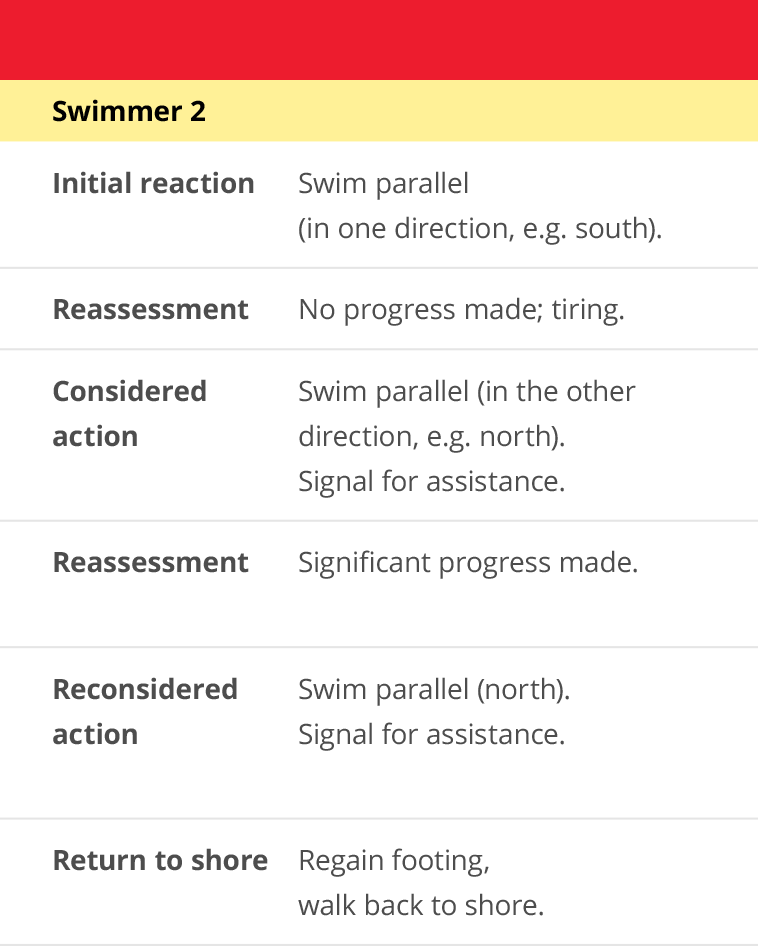Click '(in one direction, e.g. south)' text
This screenshot has height=946, width=758.
[480, 229]
